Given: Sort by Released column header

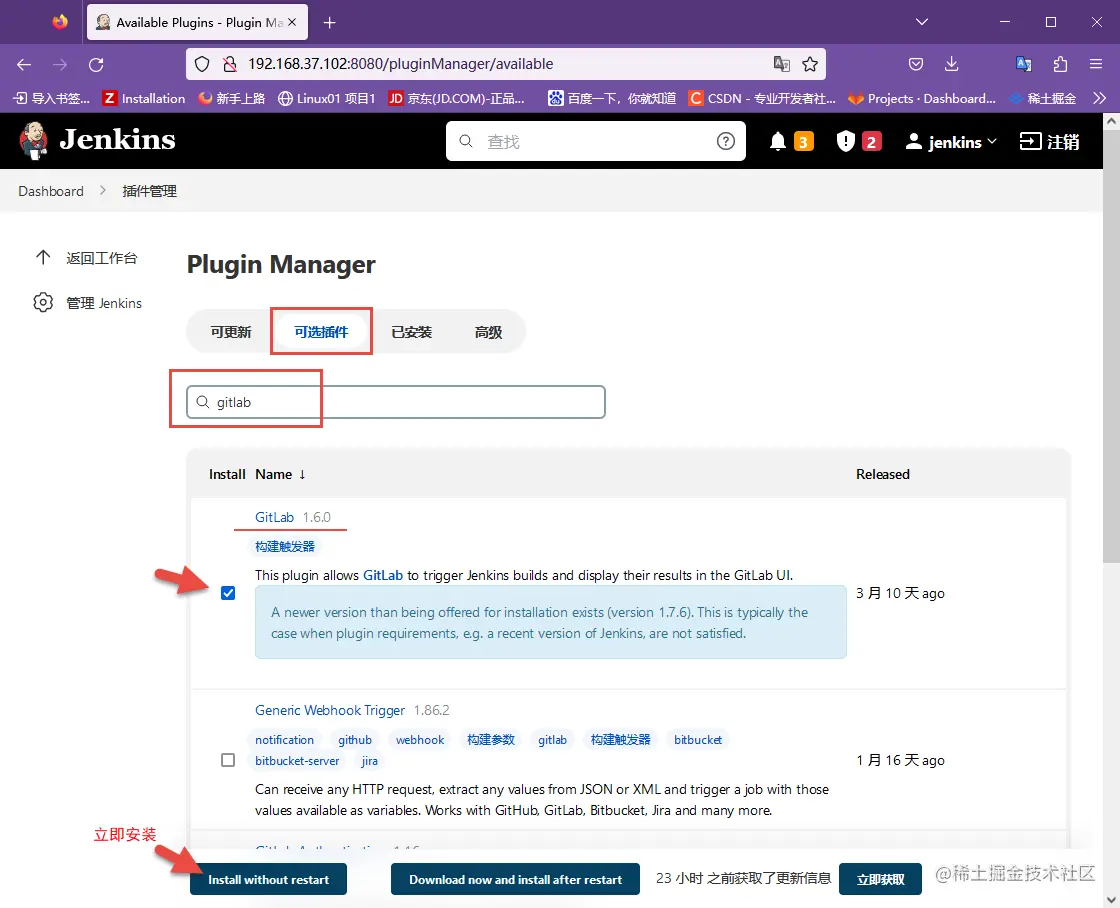Looking at the screenshot, I should click(x=883, y=474).
